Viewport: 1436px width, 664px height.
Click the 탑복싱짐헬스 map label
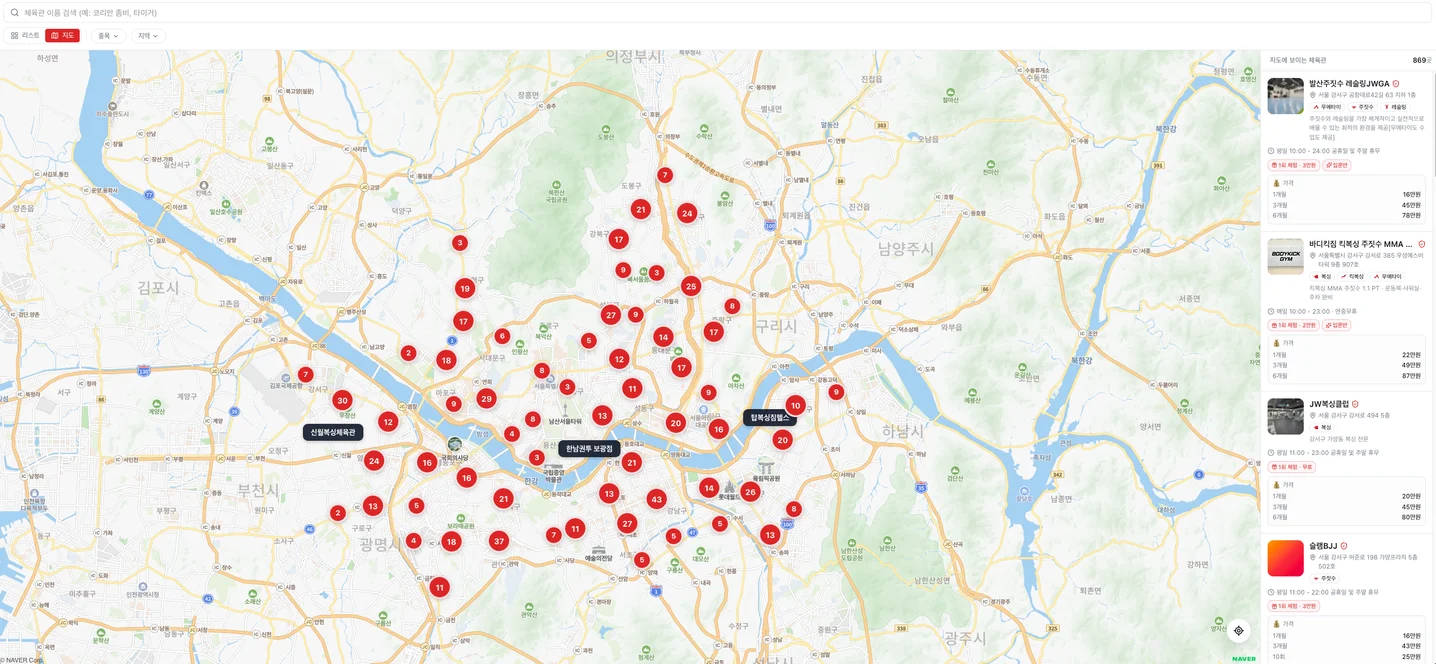coord(770,417)
